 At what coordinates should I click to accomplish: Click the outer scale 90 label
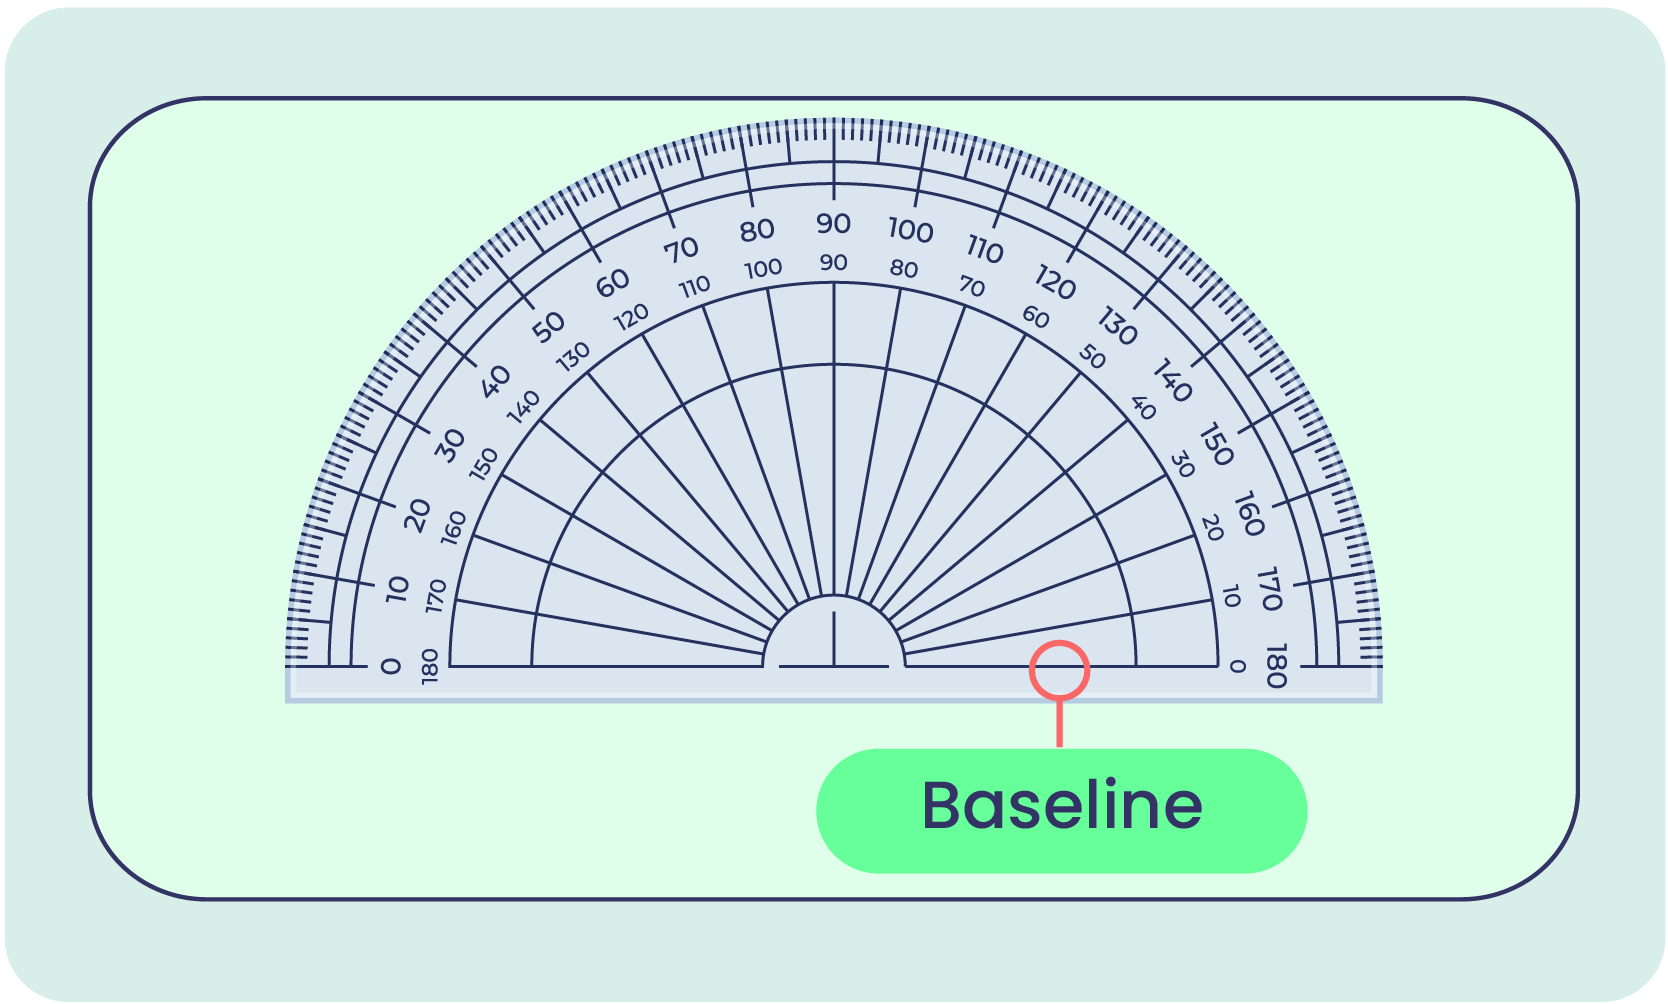tap(833, 224)
